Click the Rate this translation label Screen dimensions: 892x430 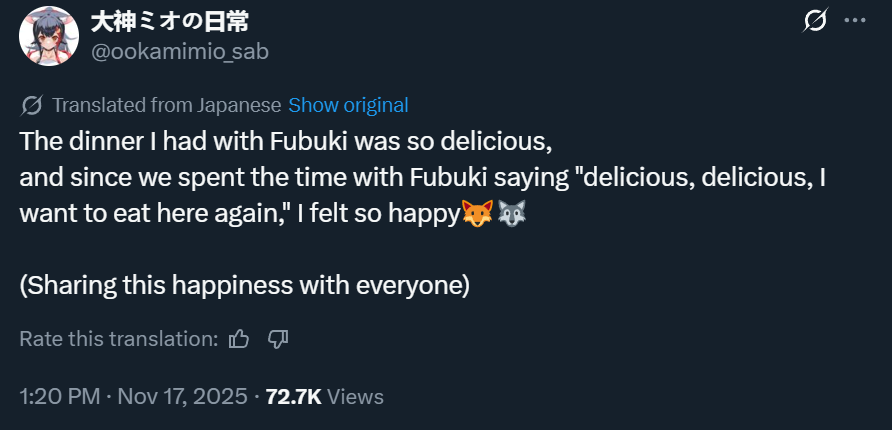(x=118, y=339)
